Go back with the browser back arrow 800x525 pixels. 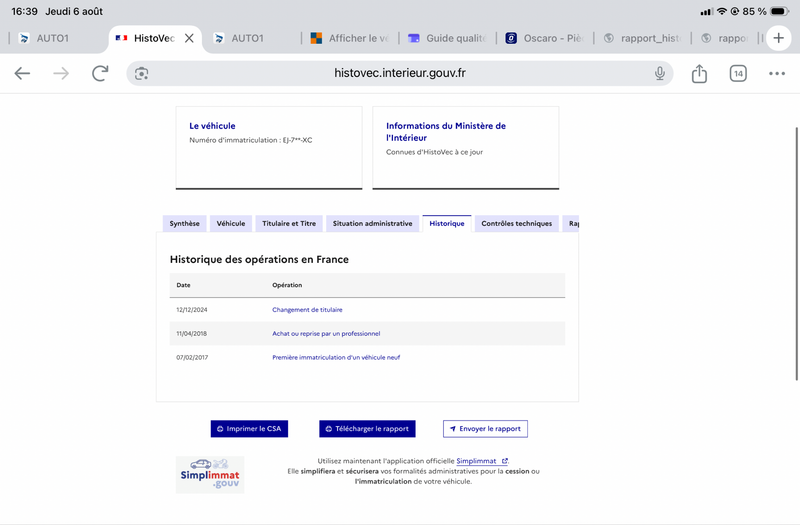pos(22,73)
